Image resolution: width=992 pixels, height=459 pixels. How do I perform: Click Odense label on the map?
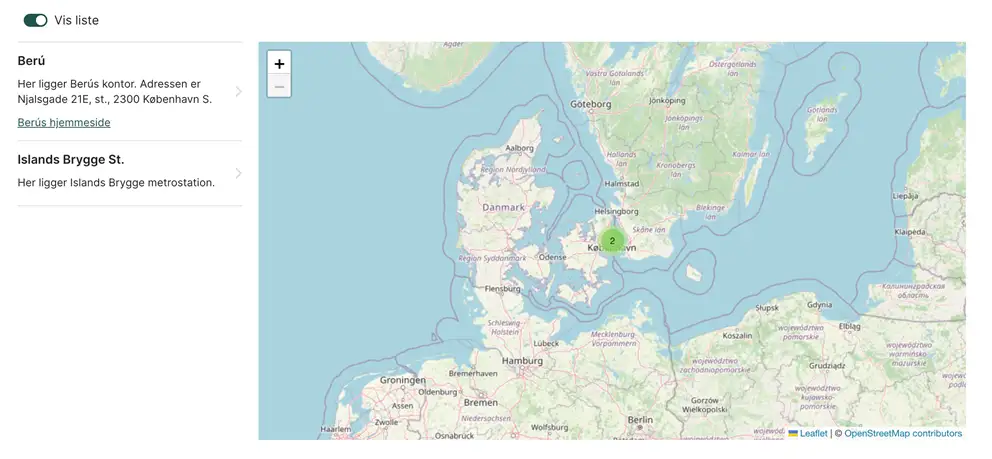tap(552, 257)
